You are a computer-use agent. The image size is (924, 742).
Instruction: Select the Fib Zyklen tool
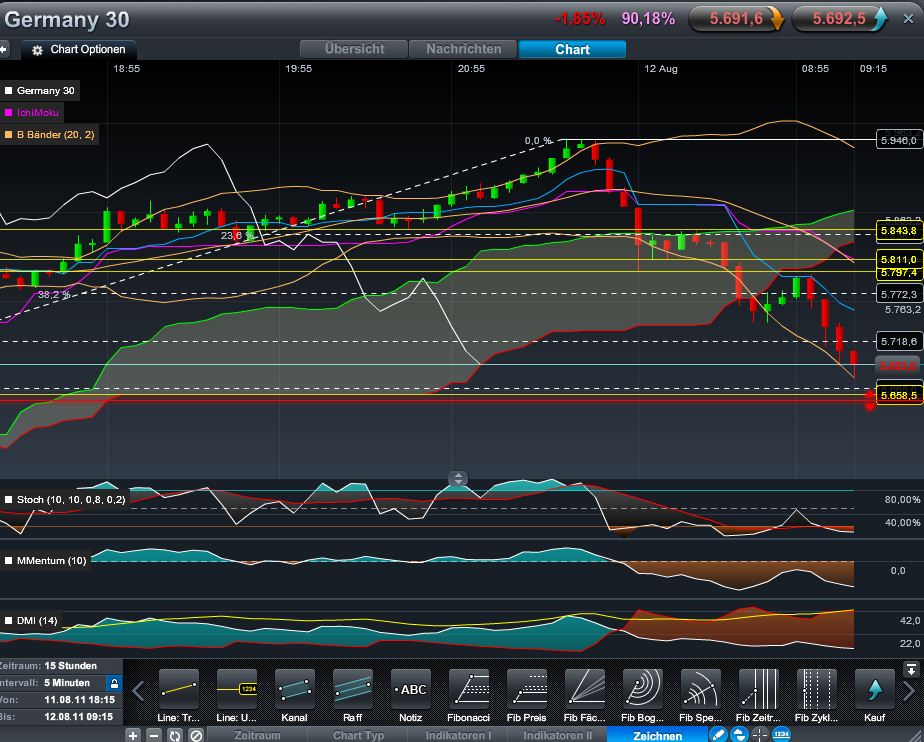[x=816, y=689]
